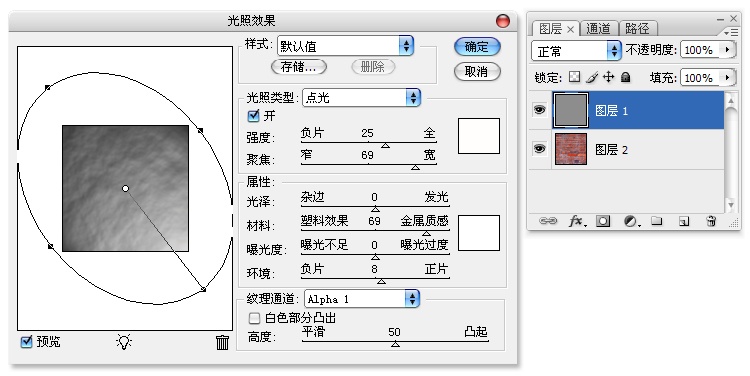This screenshot has height=376, width=750.
Task: Click the trash can under the preview
Action: coord(222,342)
